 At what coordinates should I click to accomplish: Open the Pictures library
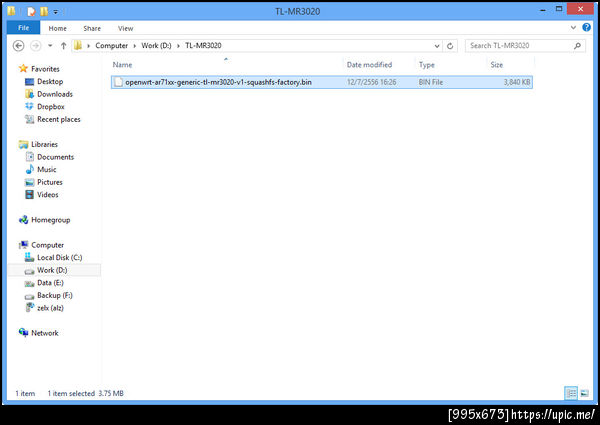[50, 182]
